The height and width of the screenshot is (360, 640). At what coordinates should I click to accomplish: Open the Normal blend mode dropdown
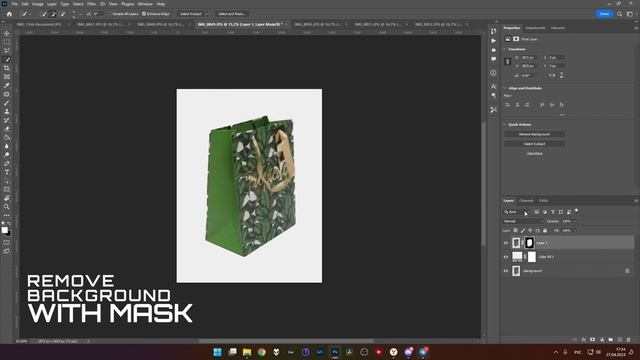tap(523, 221)
